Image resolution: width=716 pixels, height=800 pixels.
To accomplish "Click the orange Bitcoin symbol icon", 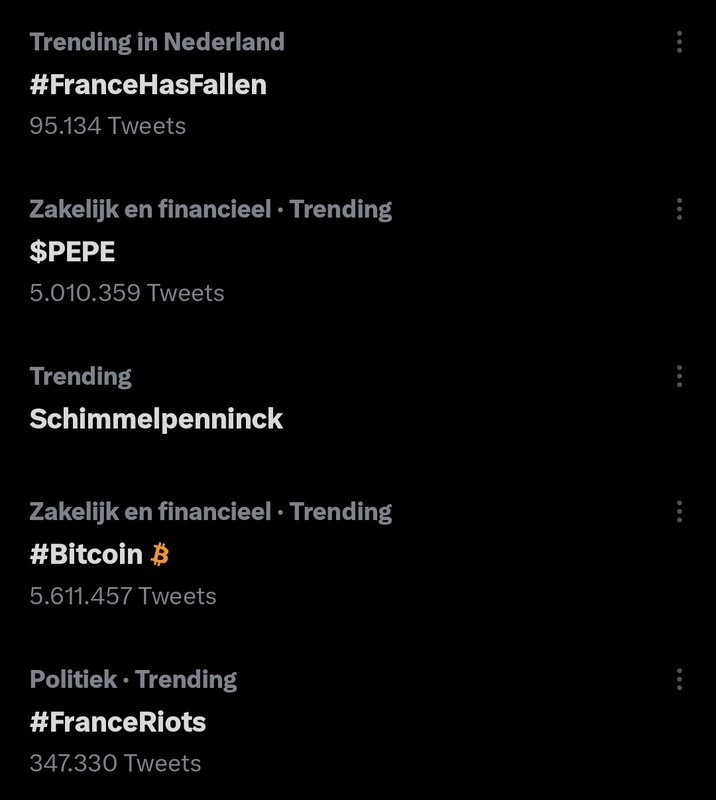I will (160, 553).
